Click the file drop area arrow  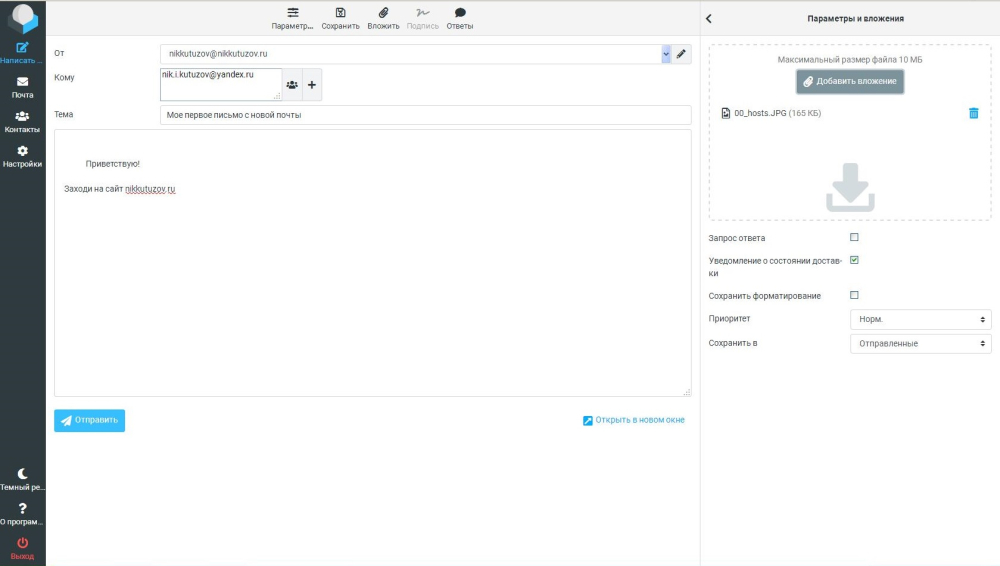point(850,187)
